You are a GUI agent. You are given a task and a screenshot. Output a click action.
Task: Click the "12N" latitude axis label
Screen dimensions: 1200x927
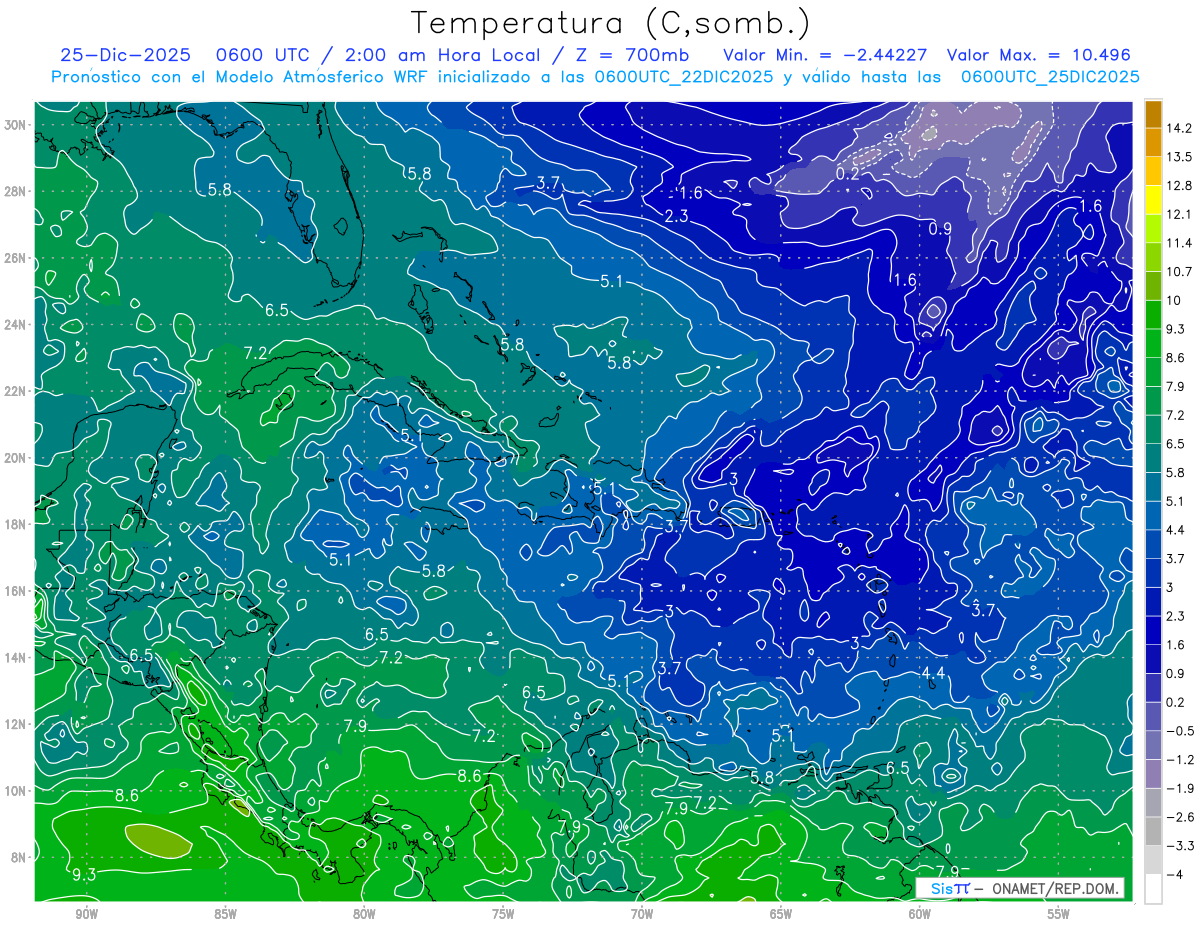point(16,724)
